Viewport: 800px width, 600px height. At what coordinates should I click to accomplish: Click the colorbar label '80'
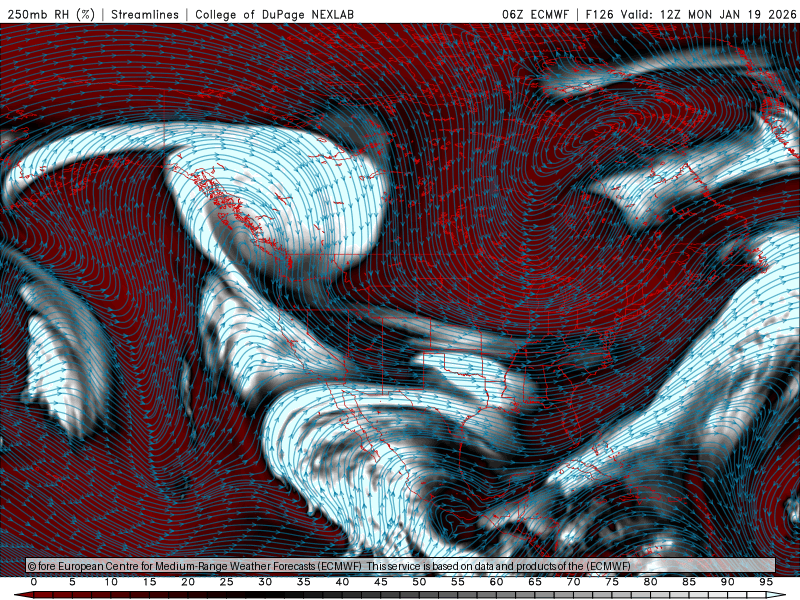coord(651,582)
